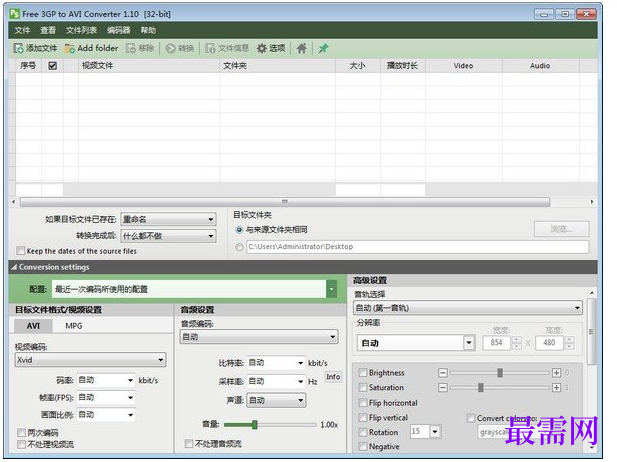Click the Saturation minus icon
This screenshot has height=462, width=617.
443,388
